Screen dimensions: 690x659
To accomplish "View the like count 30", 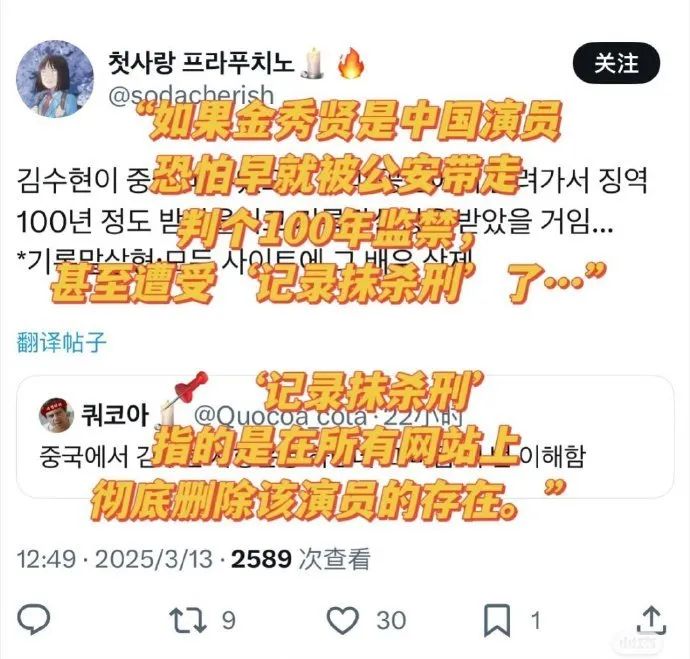I will (x=391, y=620).
